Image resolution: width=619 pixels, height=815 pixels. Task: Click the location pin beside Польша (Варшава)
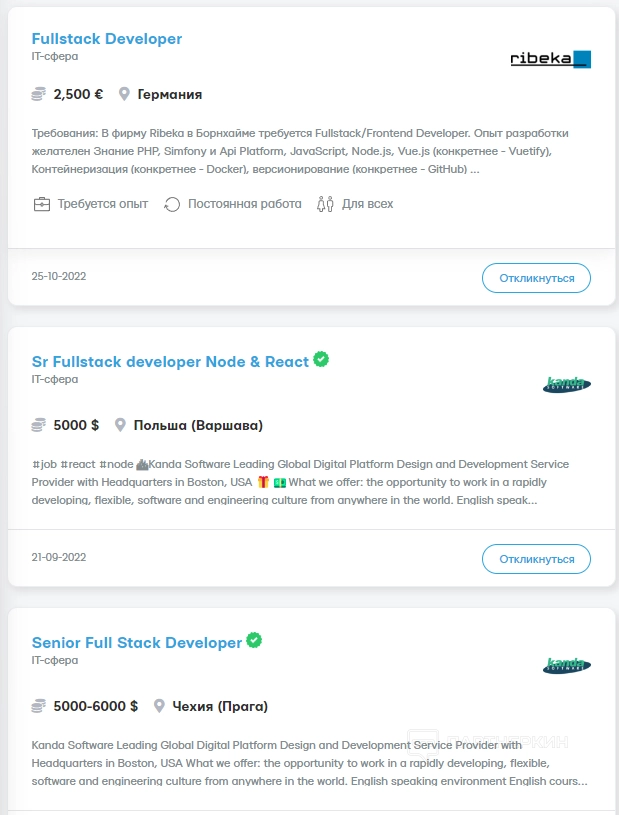[x=120, y=425]
